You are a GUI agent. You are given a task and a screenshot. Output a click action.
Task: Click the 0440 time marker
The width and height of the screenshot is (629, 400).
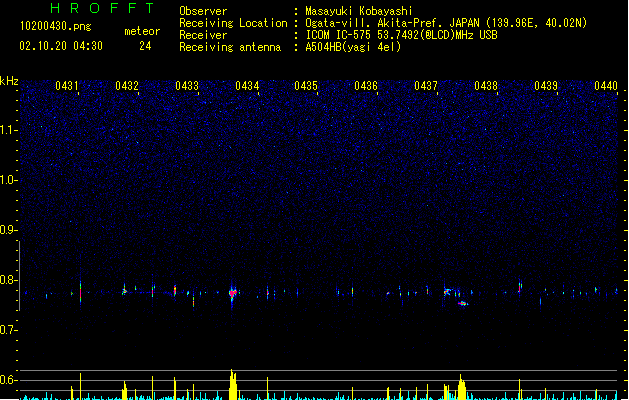606,86
